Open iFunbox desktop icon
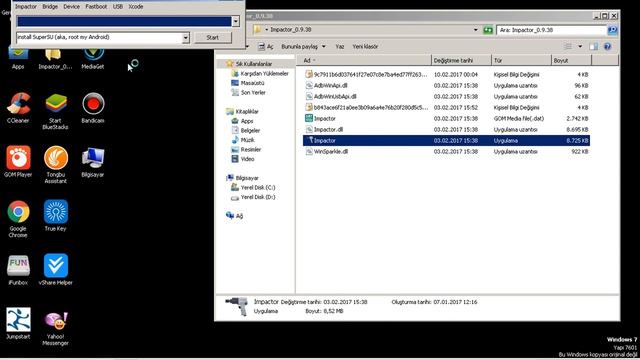Image resolution: width=640 pixels, height=360 pixels. pos(18,270)
